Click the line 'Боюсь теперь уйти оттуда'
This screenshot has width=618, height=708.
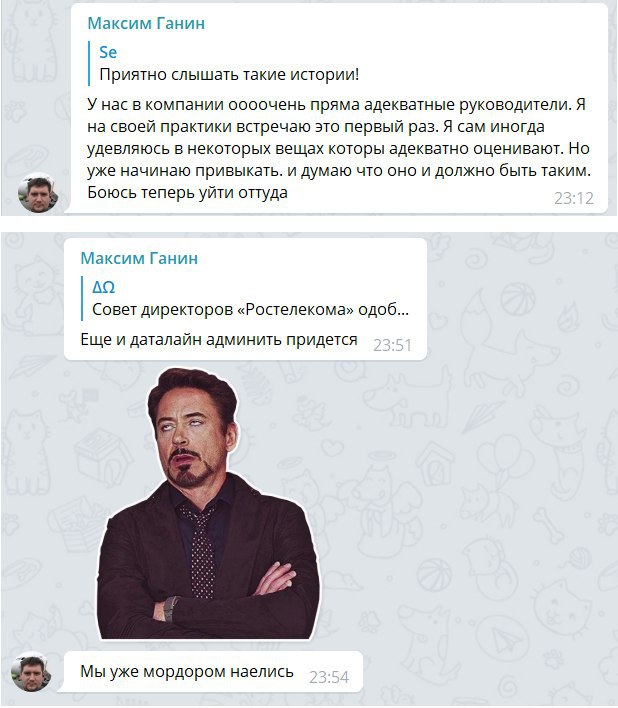pos(187,193)
